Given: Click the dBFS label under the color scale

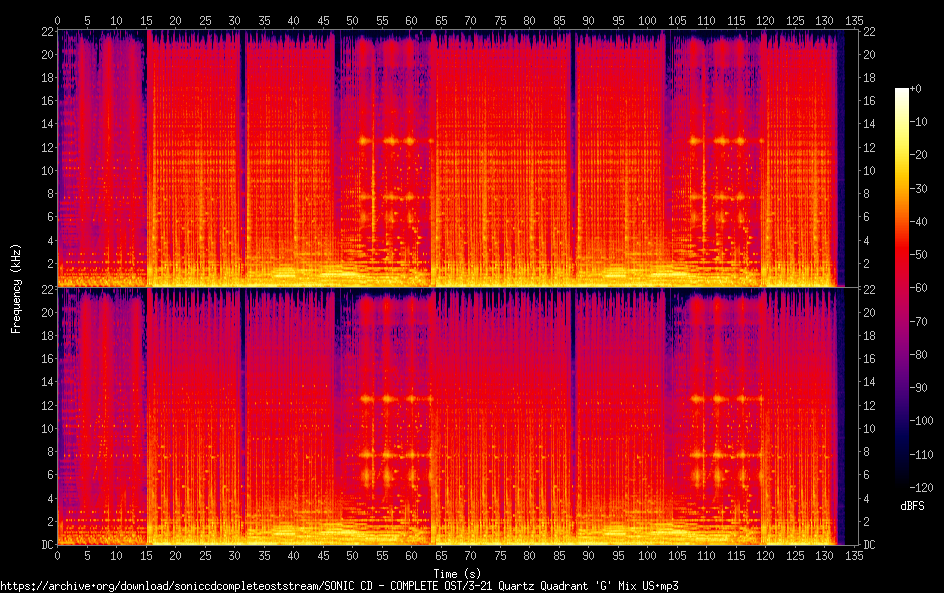Looking at the screenshot, I should [x=912, y=507].
